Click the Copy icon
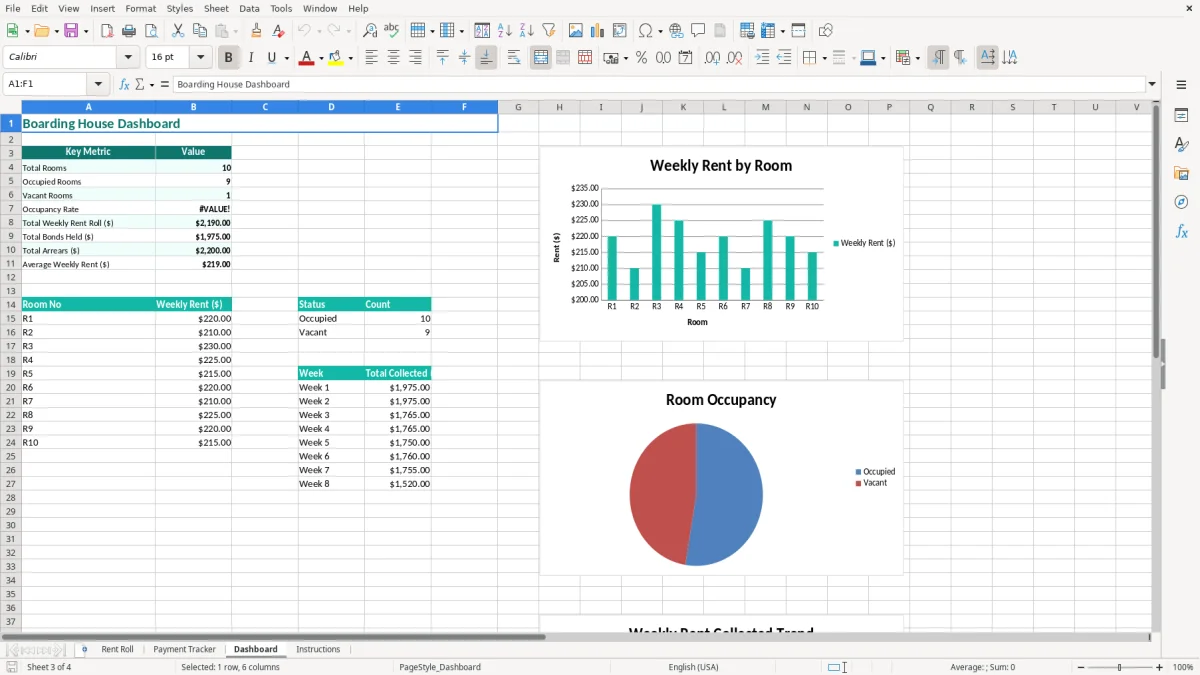The height and width of the screenshot is (675, 1200). pyautogui.click(x=200, y=31)
